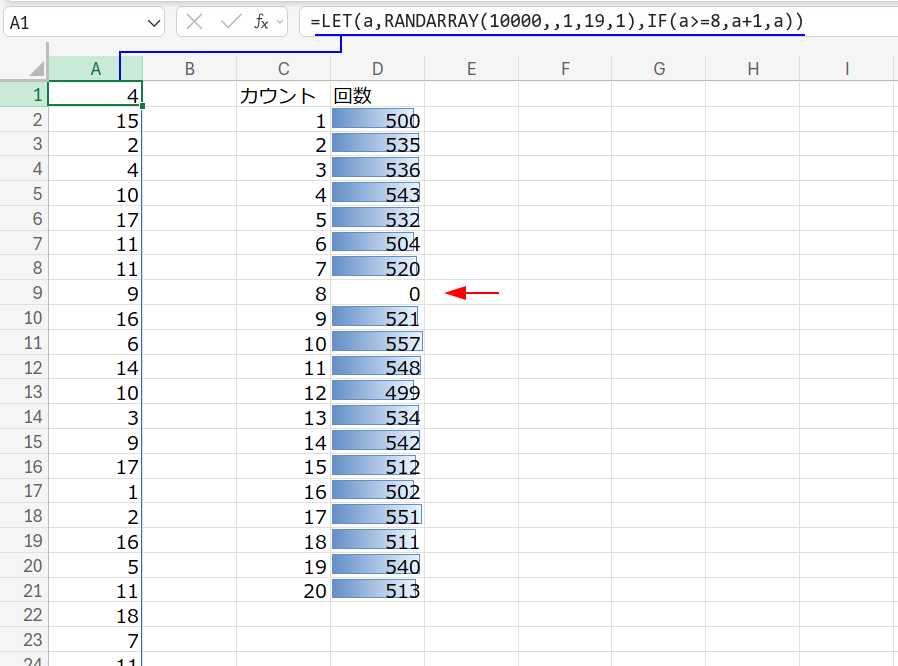
Task: Click the Cancel X icon in formula bar
Action: point(196,22)
